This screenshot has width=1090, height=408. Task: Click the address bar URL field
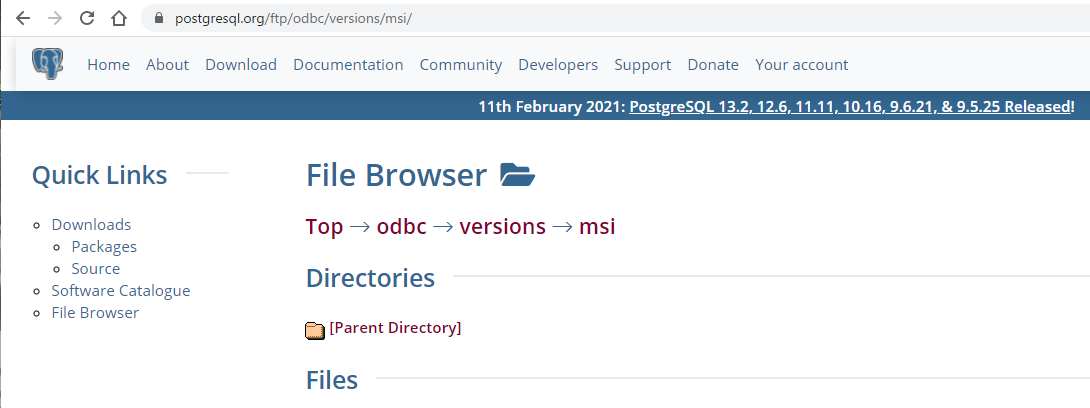(x=600, y=19)
